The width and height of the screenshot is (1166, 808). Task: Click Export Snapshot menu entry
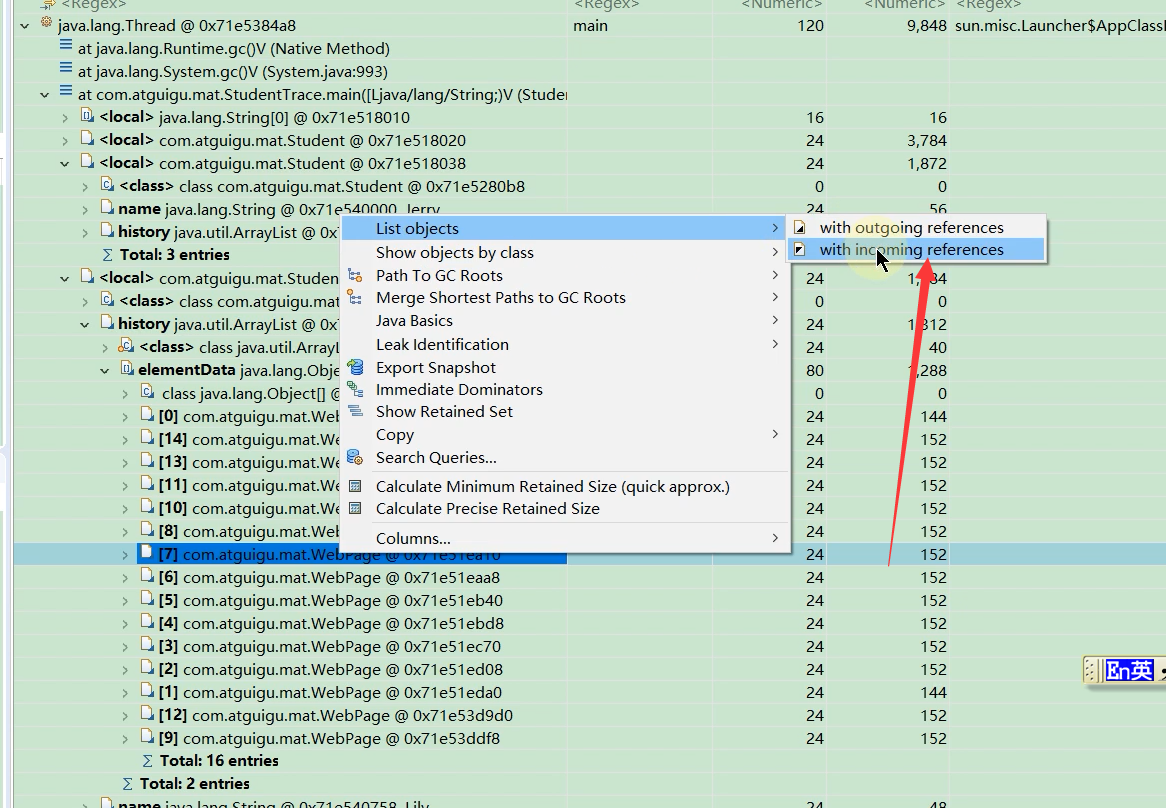coord(564,368)
